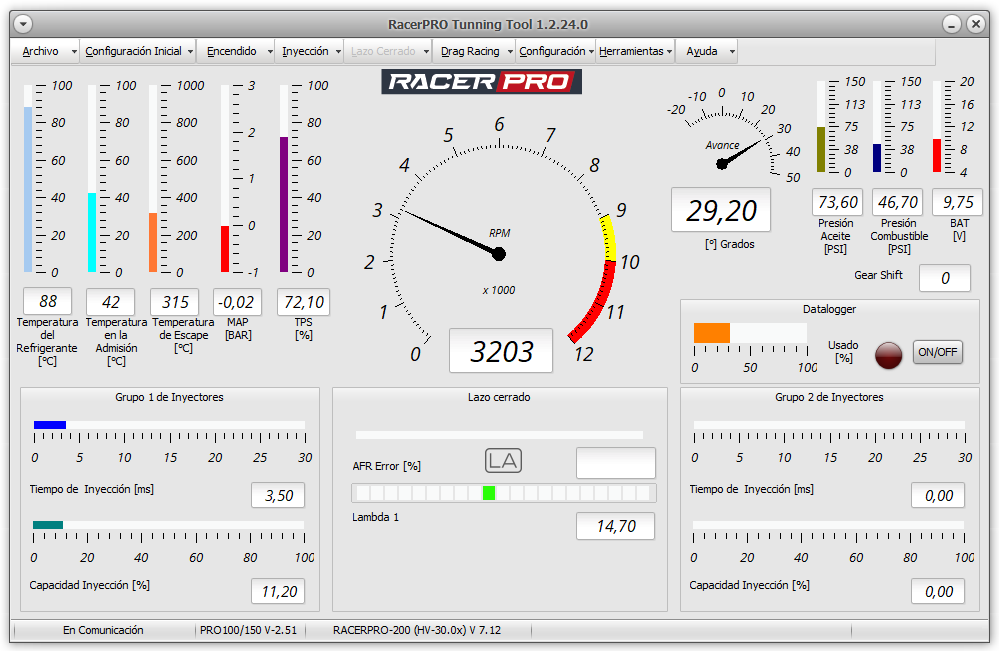Image resolution: width=999 pixels, height=651 pixels.
Task: Open the Configuración Inicial menu
Action: [x=133, y=52]
